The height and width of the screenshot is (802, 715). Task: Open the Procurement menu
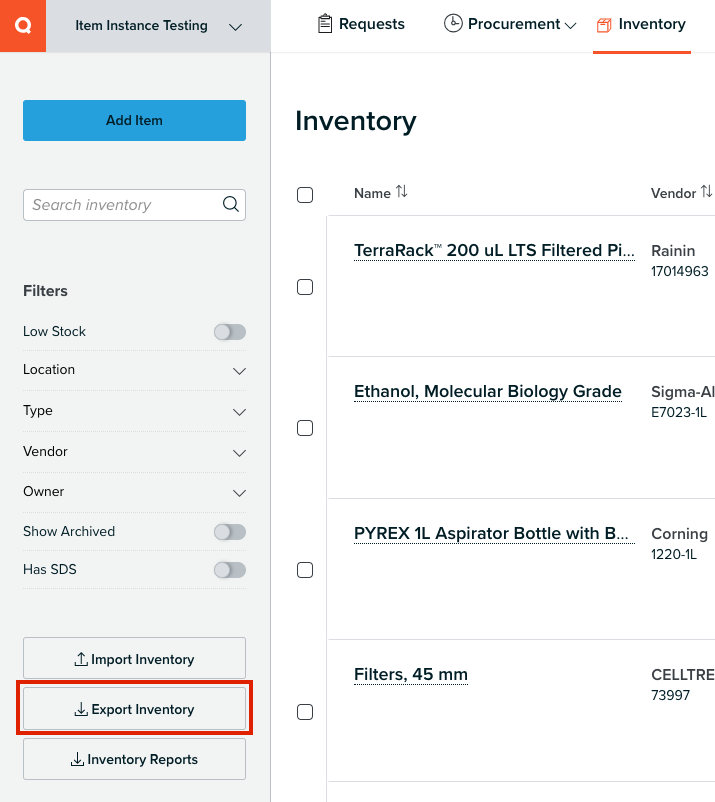click(x=510, y=24)
